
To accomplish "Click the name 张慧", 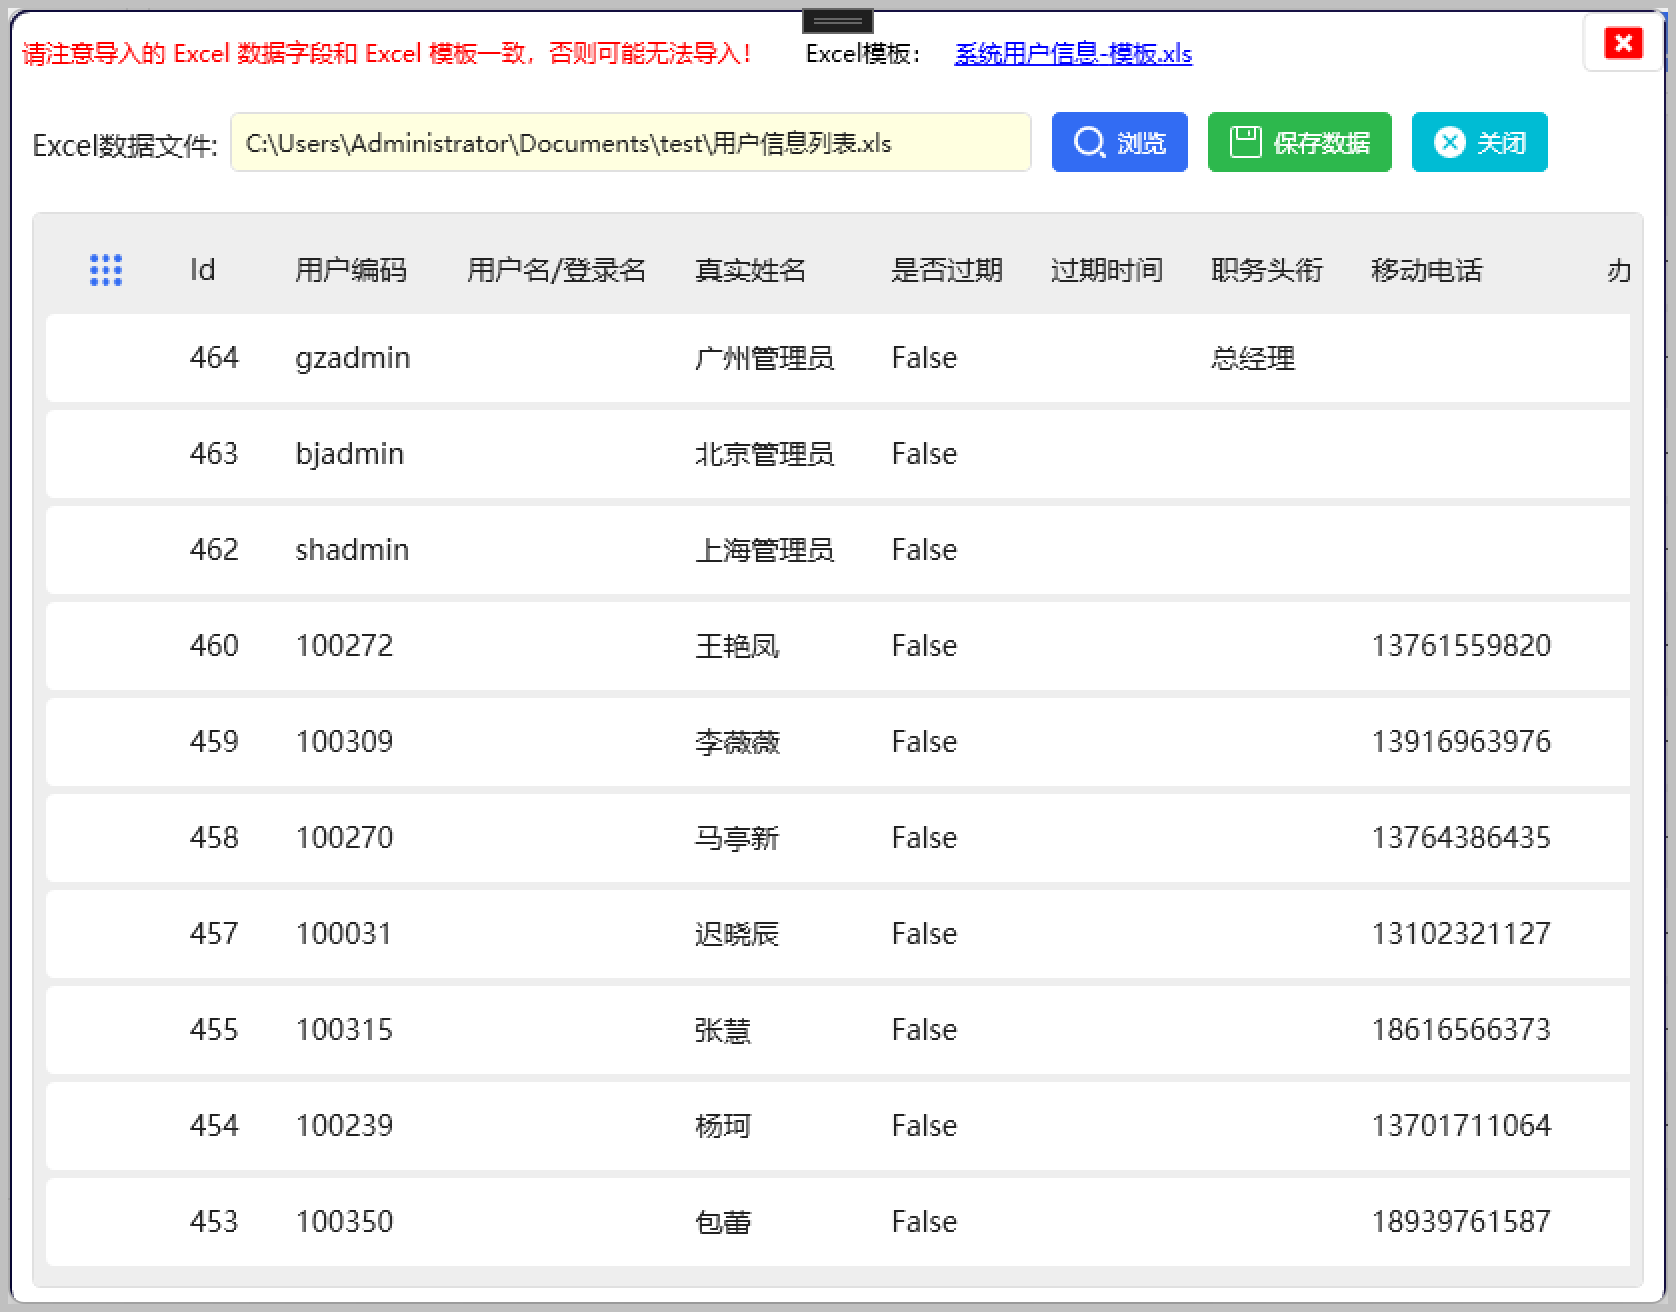I will pos(723,1030).
